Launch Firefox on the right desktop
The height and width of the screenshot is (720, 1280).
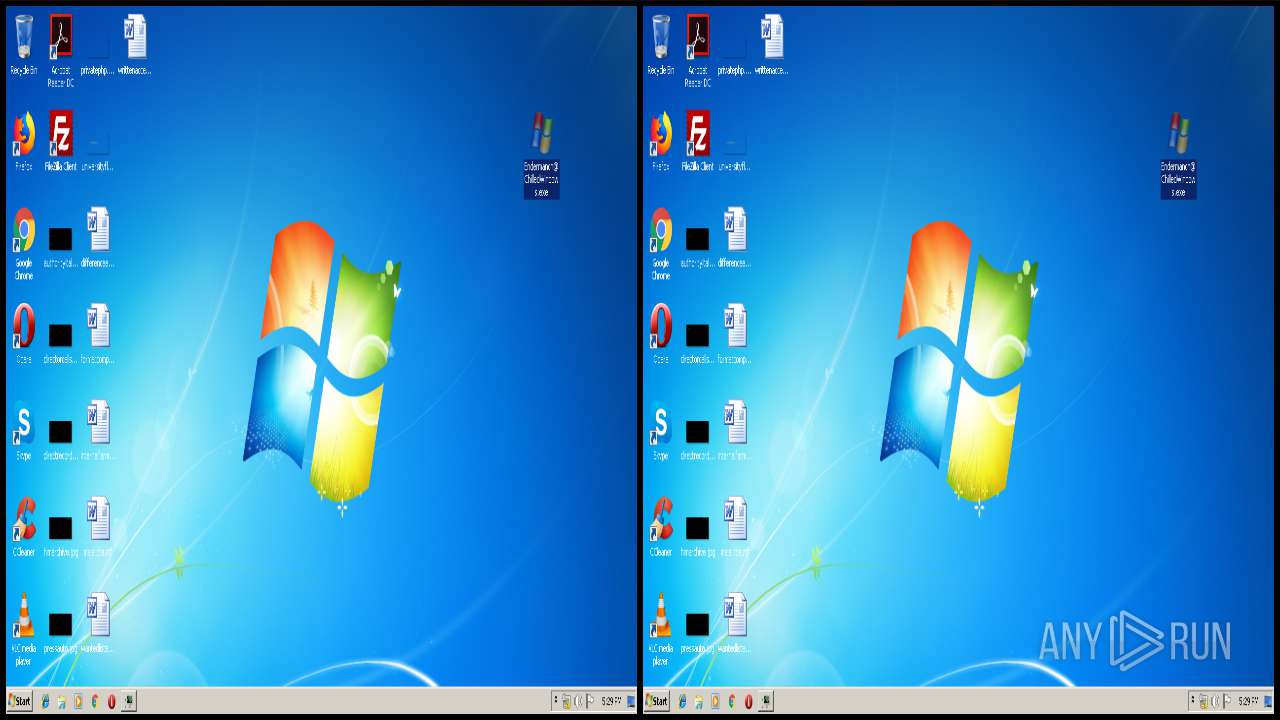coord(661,141)
